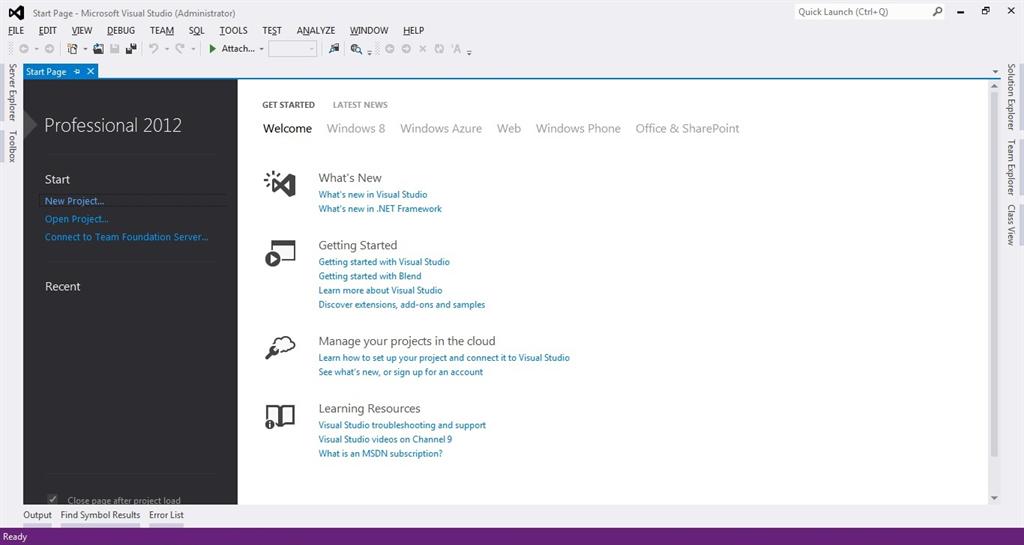Click the pin icon on Start Page tab
Image resolution: width=1024 pixels, height=545 pixels.
click(x=77, y=72)
